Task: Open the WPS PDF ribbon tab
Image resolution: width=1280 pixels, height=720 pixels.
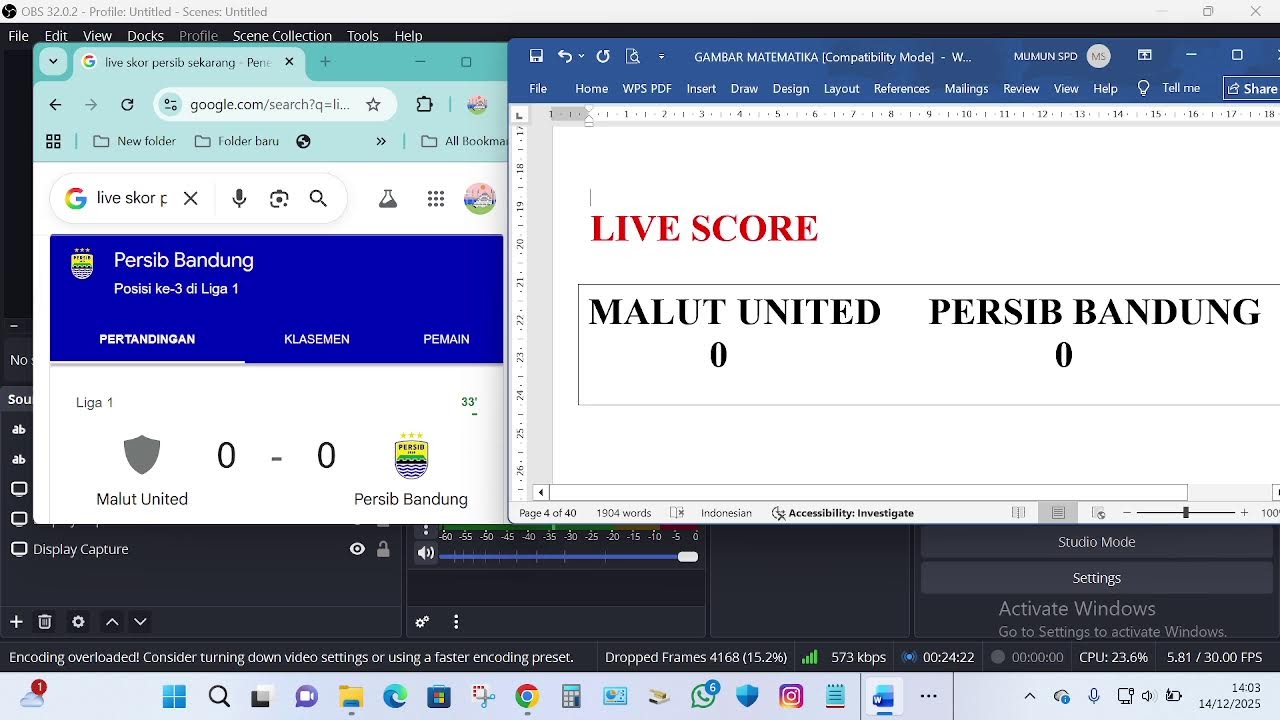Action: 647,88
